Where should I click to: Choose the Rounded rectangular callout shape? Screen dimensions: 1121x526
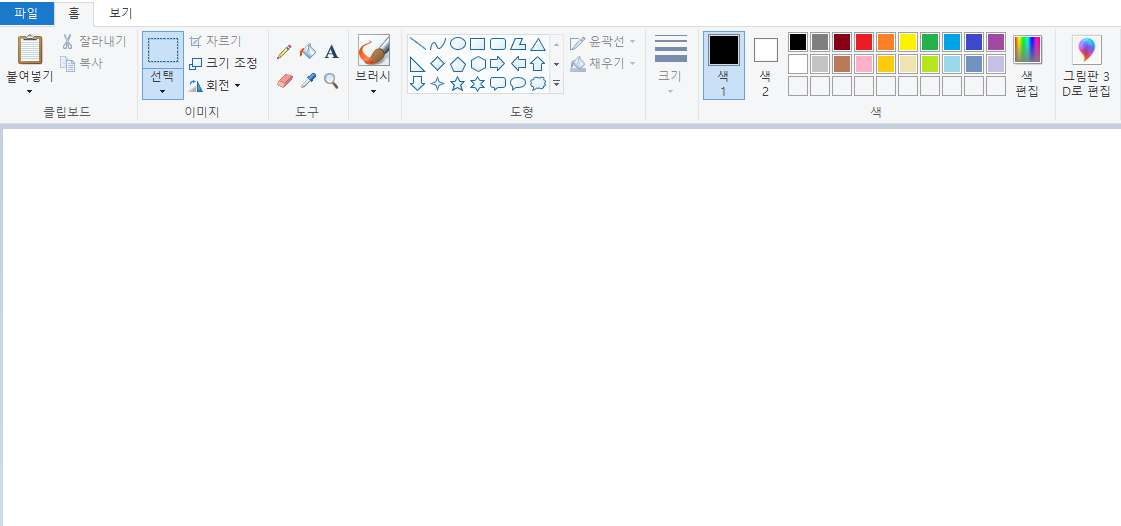tap(498, 84)
